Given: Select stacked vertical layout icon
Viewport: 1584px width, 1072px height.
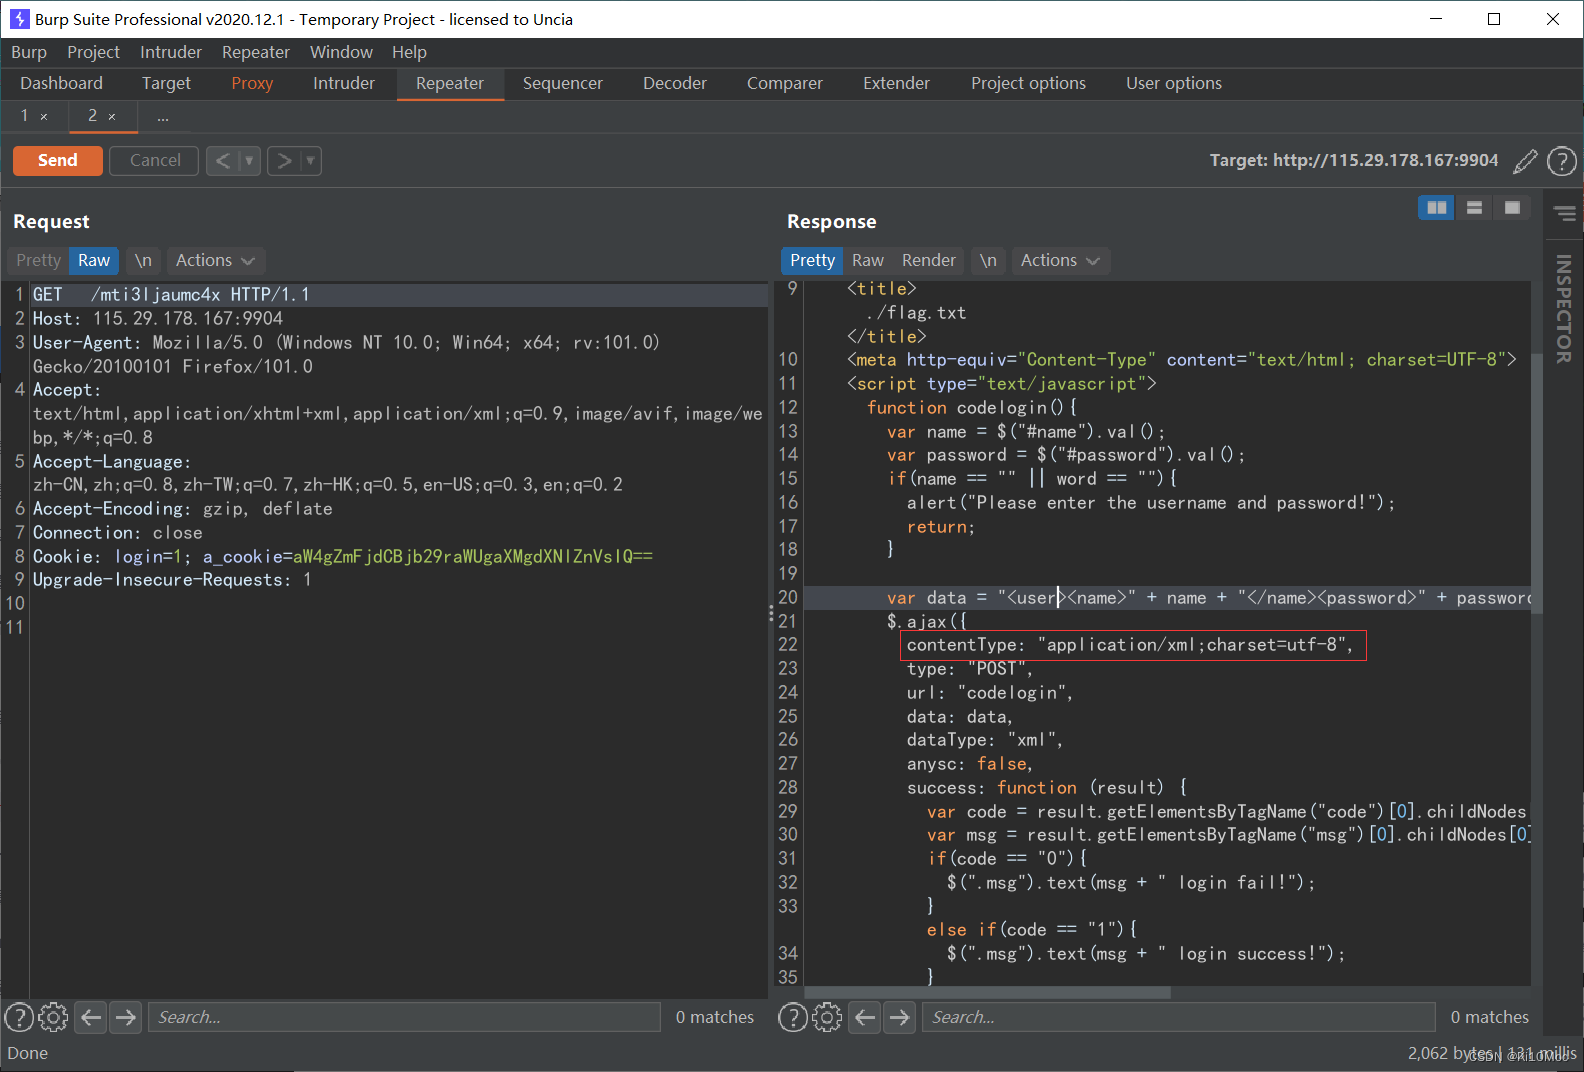Looking at the screenshot, I should 1474,207.
